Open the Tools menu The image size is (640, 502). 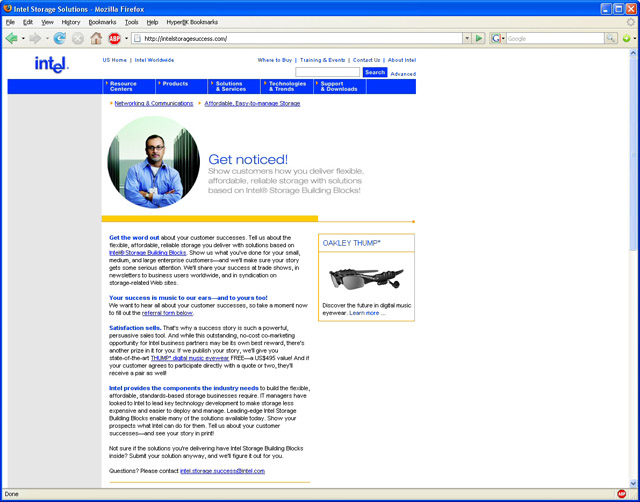131,22
